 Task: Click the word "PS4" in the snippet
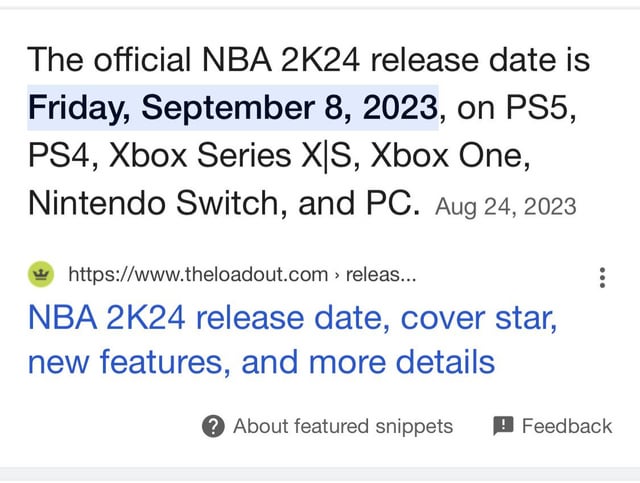(x=62, y=156)
